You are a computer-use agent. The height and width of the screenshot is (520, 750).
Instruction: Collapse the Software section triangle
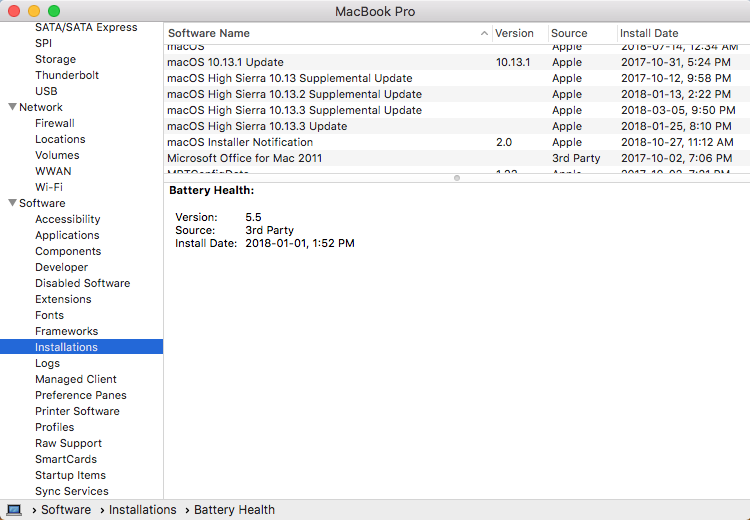13,203
